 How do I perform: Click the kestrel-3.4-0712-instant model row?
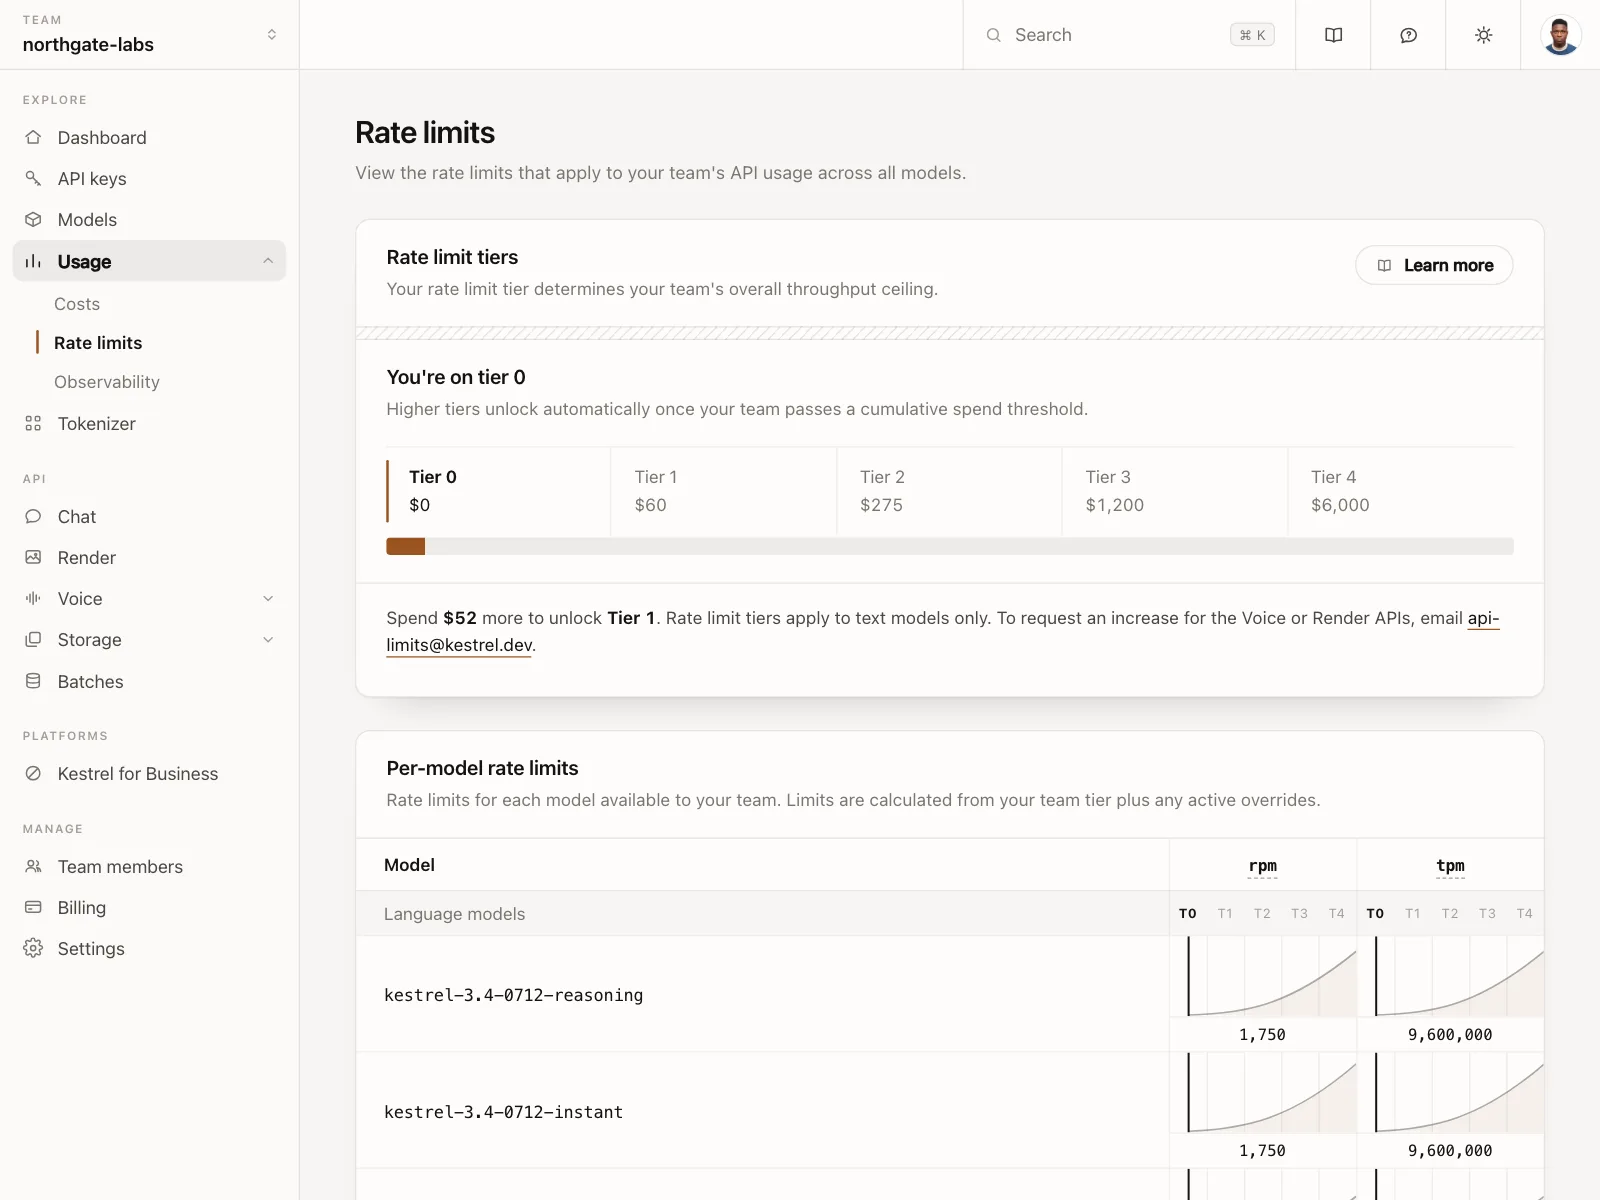pyautogui.click(x=950, y=1111)
